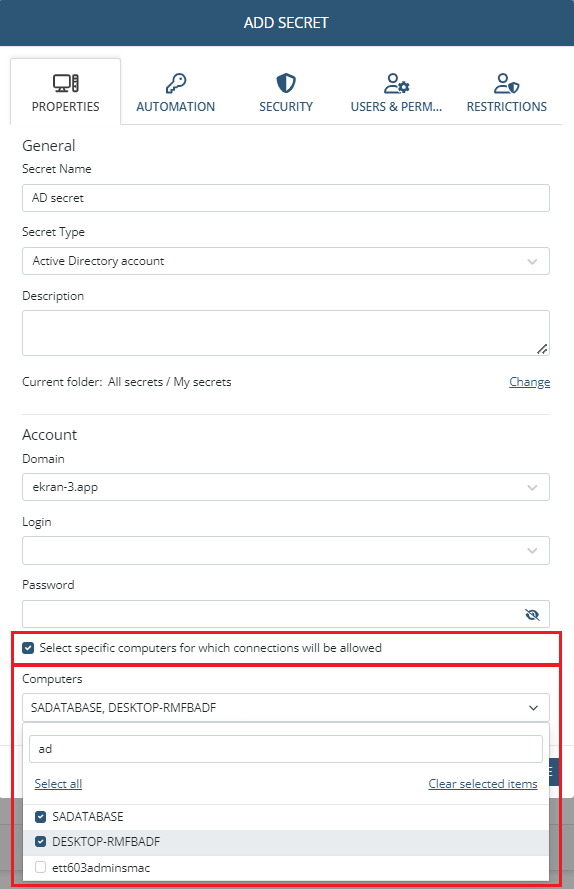Image resolution: width=574 pixels, height=889 pixels.
Task: Toggle password visibility eye icon
Action: click(532, 615)
